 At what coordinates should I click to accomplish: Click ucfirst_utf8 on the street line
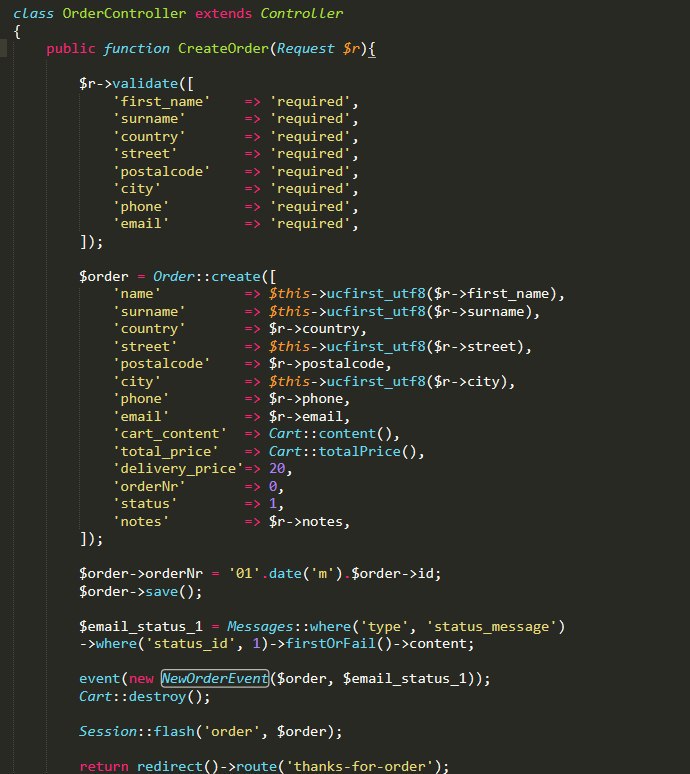point(376,347)
